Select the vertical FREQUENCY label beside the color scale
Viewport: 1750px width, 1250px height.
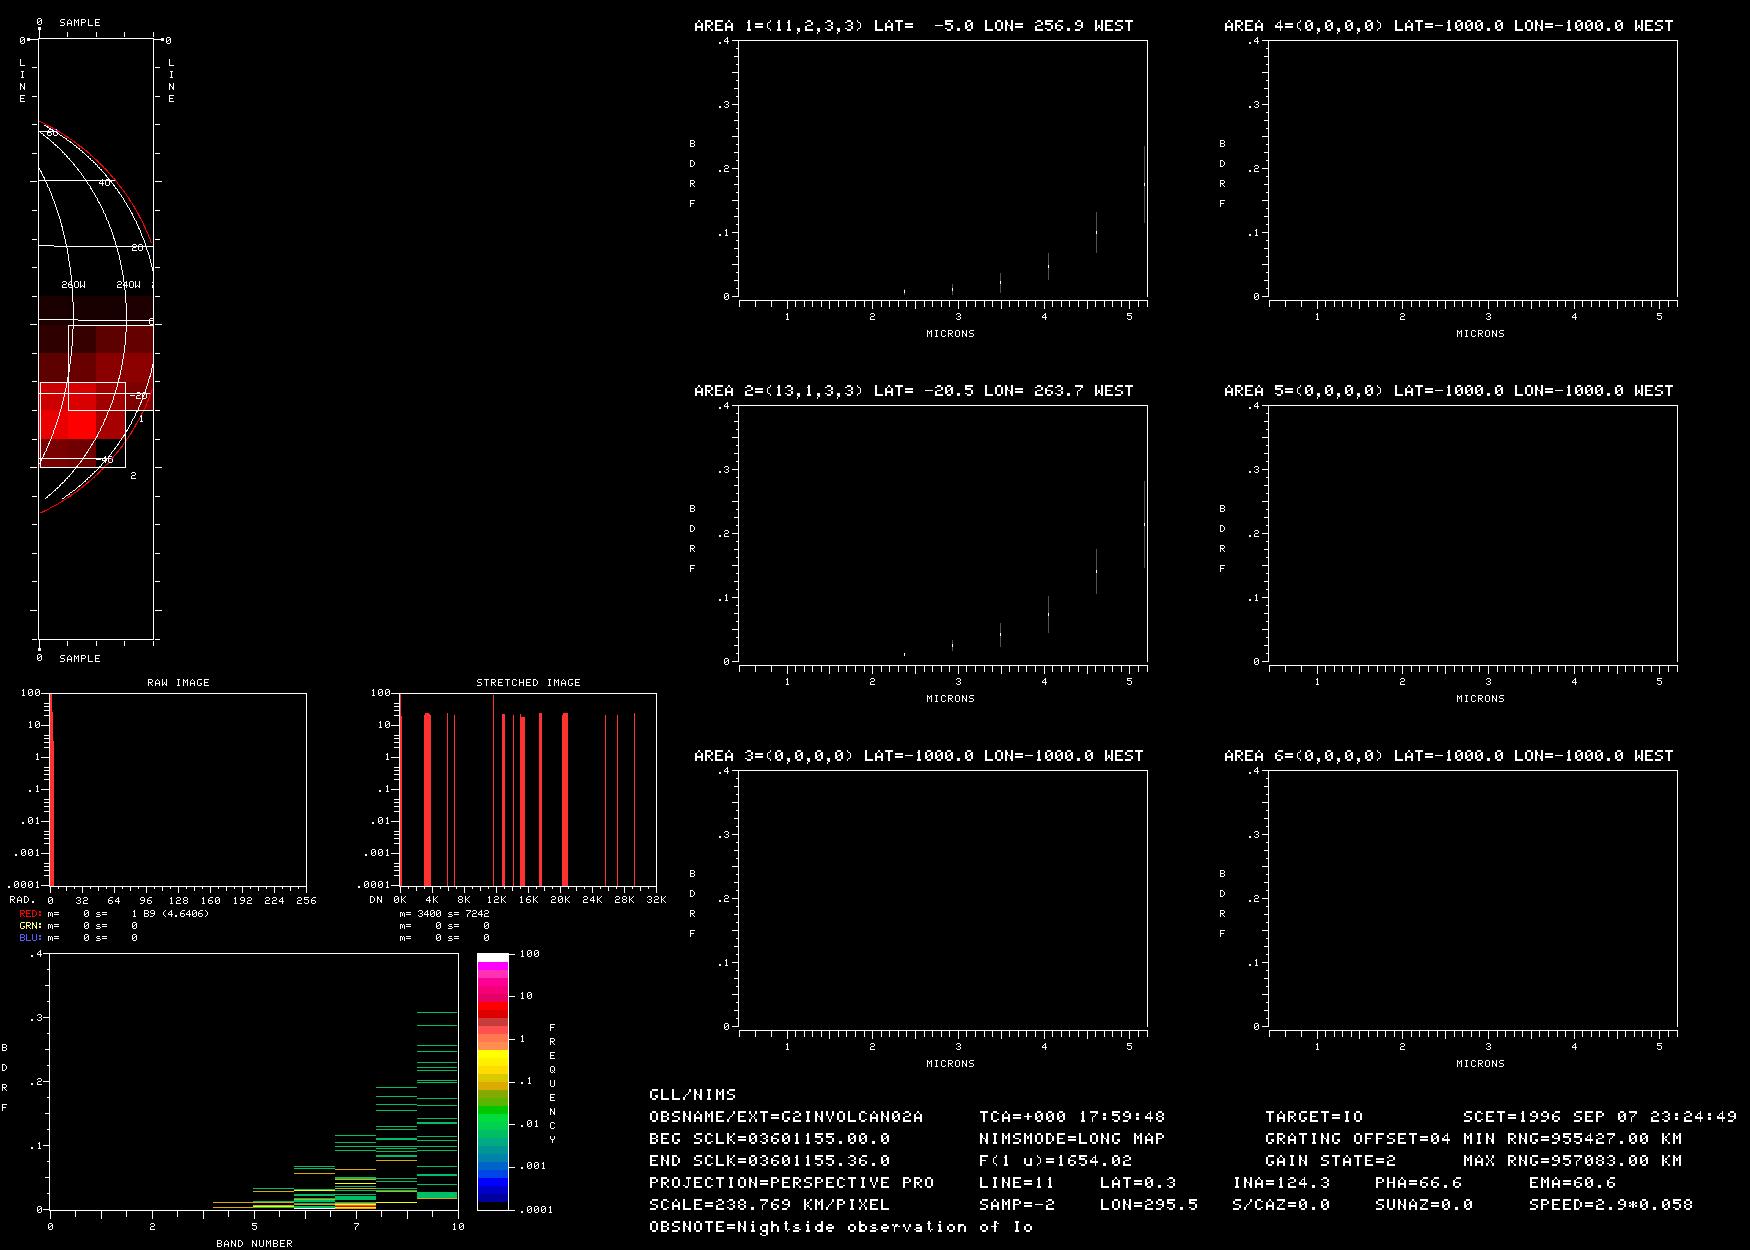pos(552,1084)
